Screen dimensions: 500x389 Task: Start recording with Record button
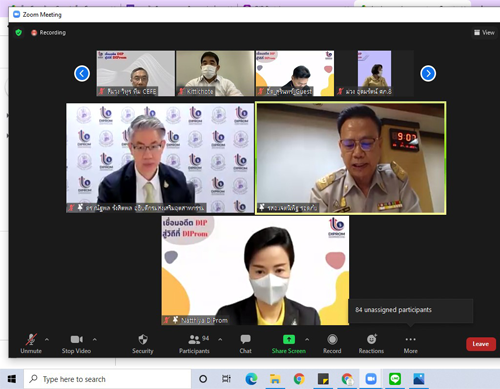pyautogui.click(x=332, y=344)
